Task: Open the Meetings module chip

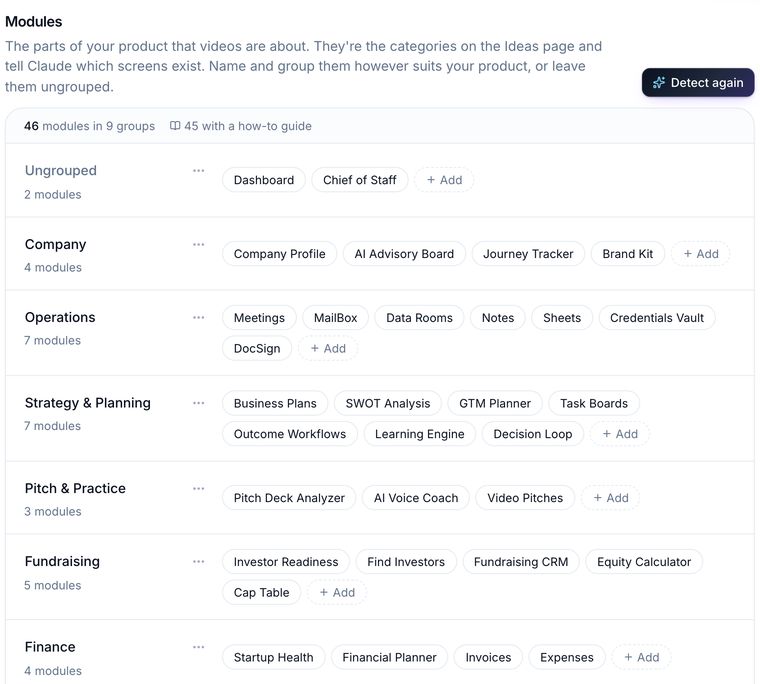Action: pyautogui.click(x=259, y=318)
